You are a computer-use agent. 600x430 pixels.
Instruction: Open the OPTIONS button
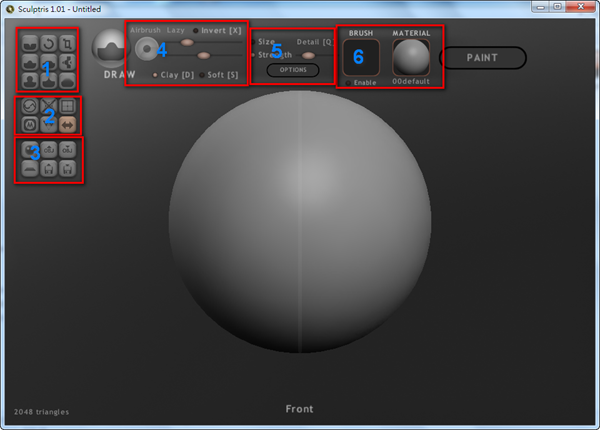[x=293, y=70]
